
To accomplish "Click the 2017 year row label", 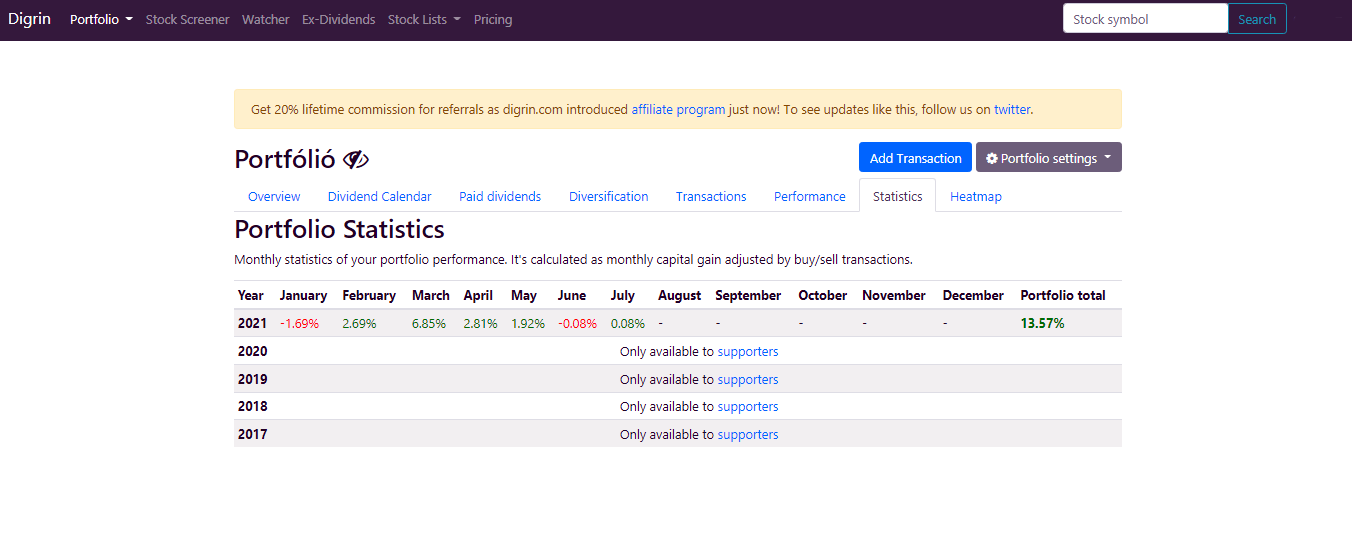I will point(252,434).
